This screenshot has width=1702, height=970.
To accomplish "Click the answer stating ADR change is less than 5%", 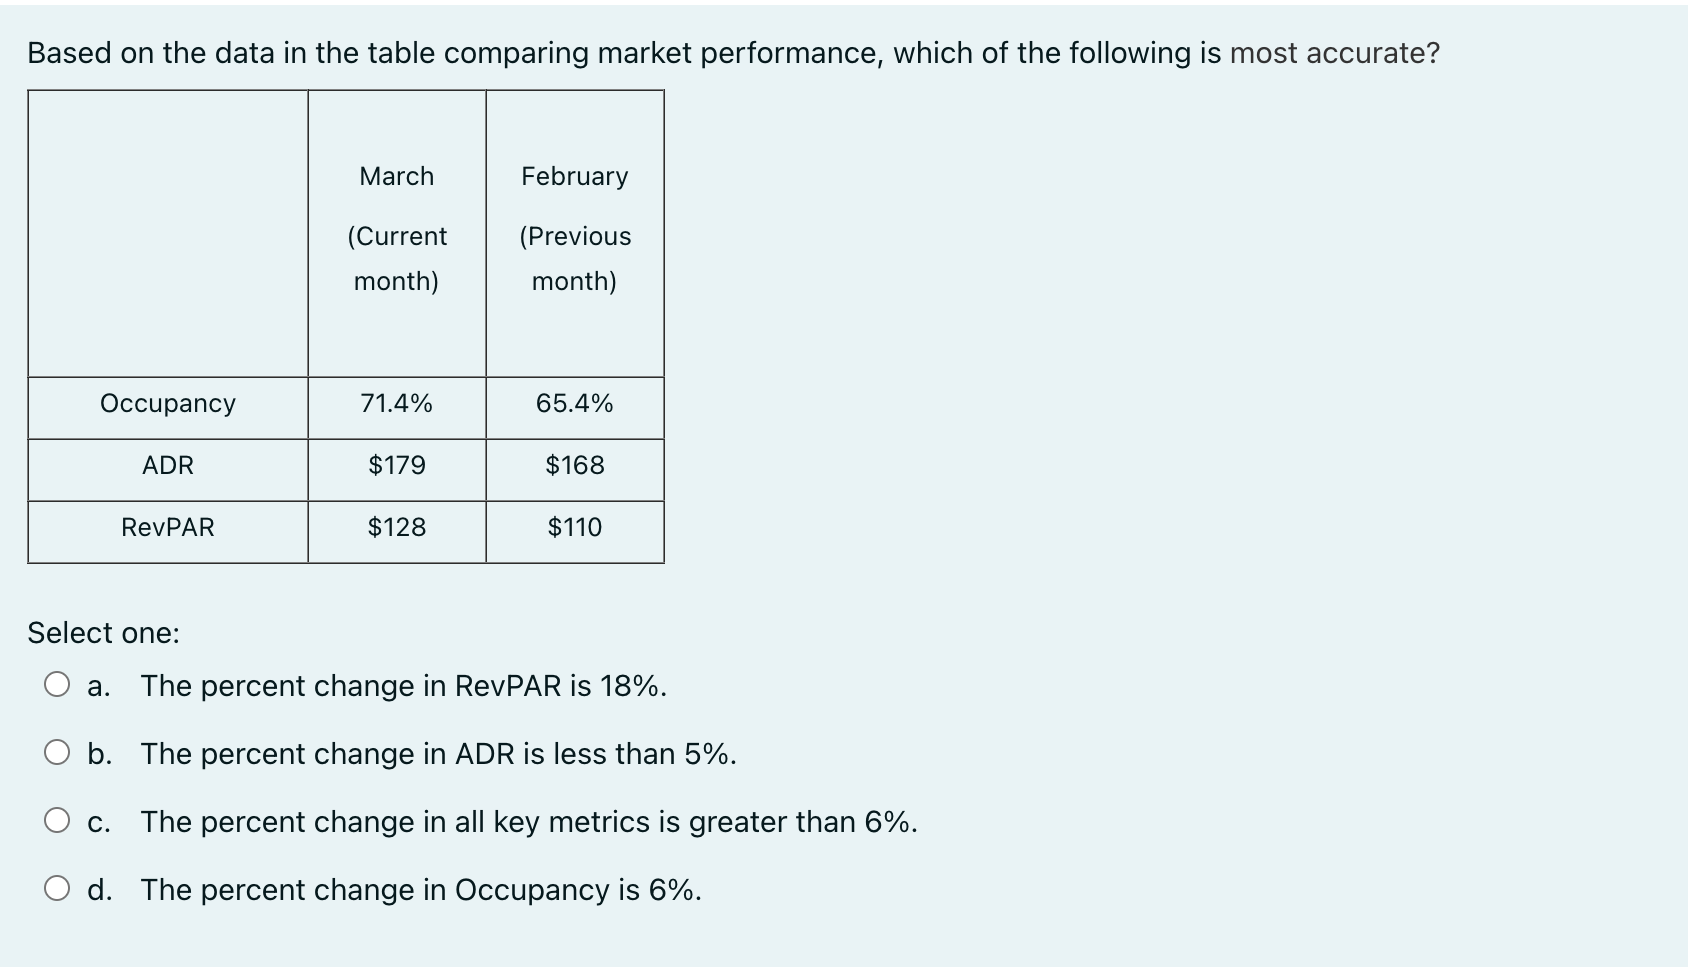I will point(437,754).
